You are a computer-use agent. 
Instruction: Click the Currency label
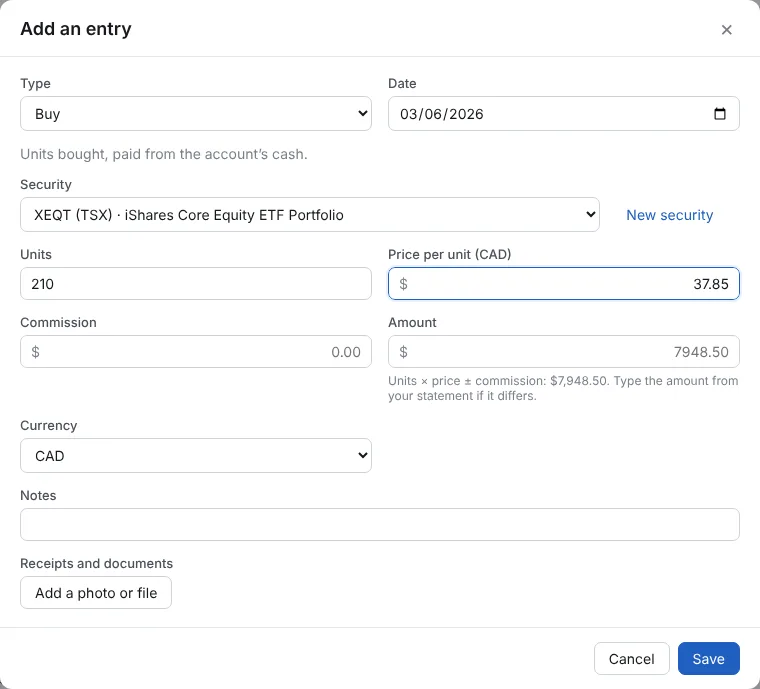tap(48, 425)
